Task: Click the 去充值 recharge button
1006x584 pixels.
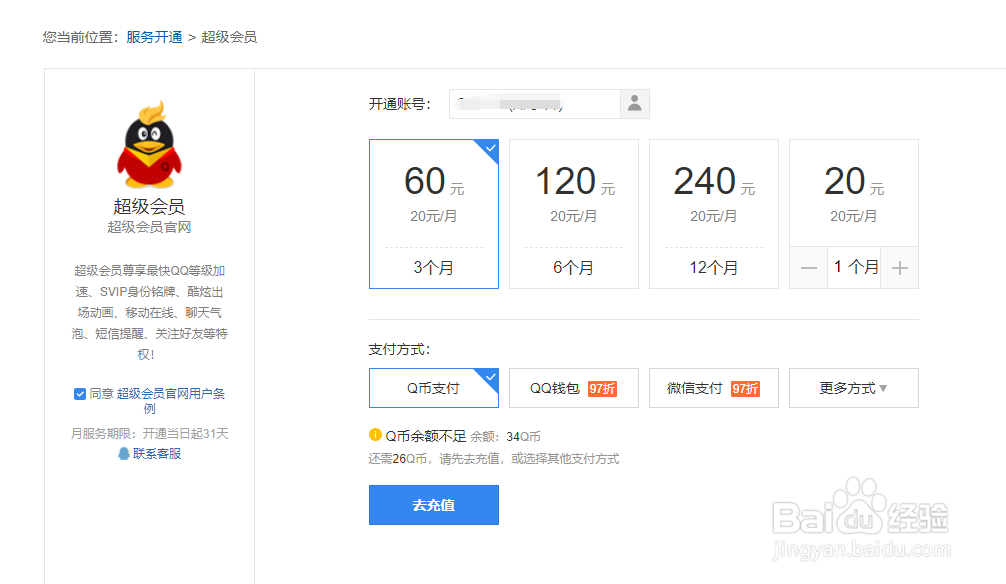Action: click(433, 505)
